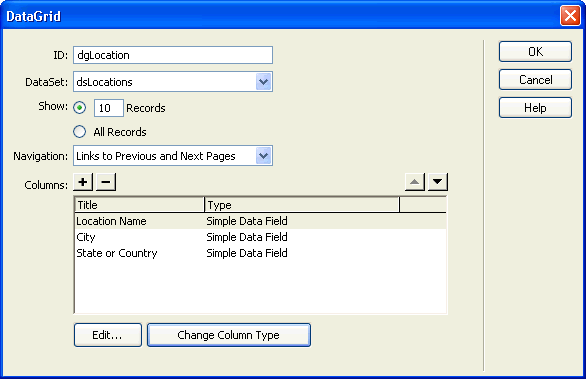The width and height of the screenshot is (586, 379).
Task: Click Change Column Type button
Action: (x=229, y=335)
